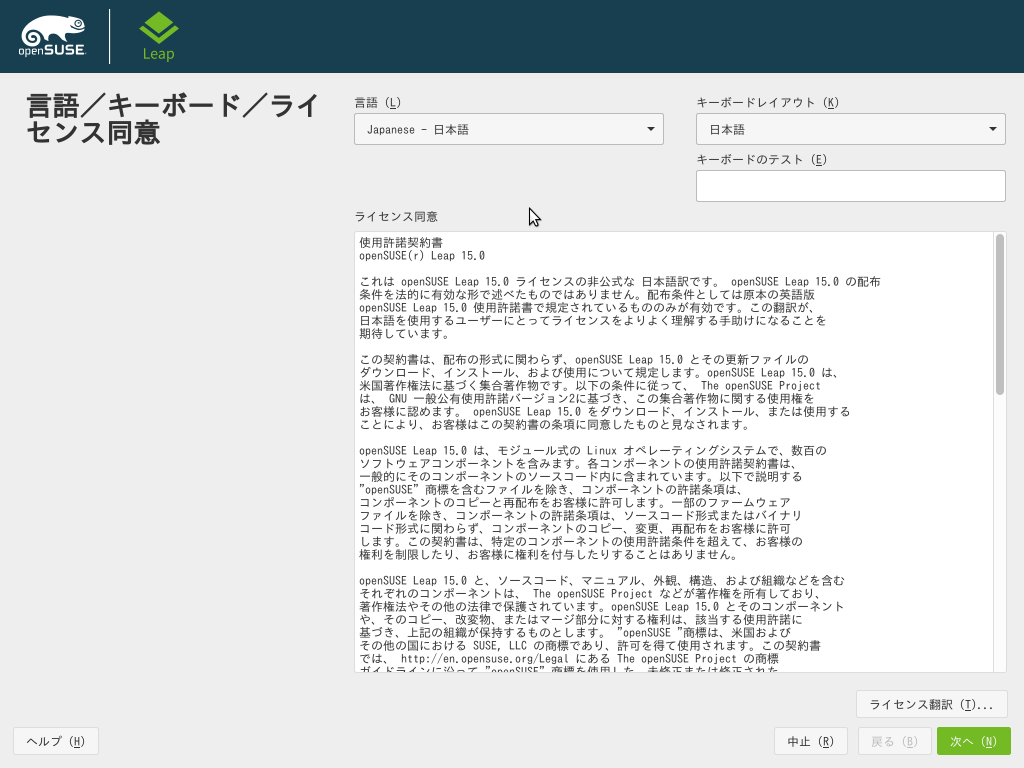
Task: Click the line starting 'これは openSUSE Leap 15.0 ライセンス'
Action: tap(620, 281)
